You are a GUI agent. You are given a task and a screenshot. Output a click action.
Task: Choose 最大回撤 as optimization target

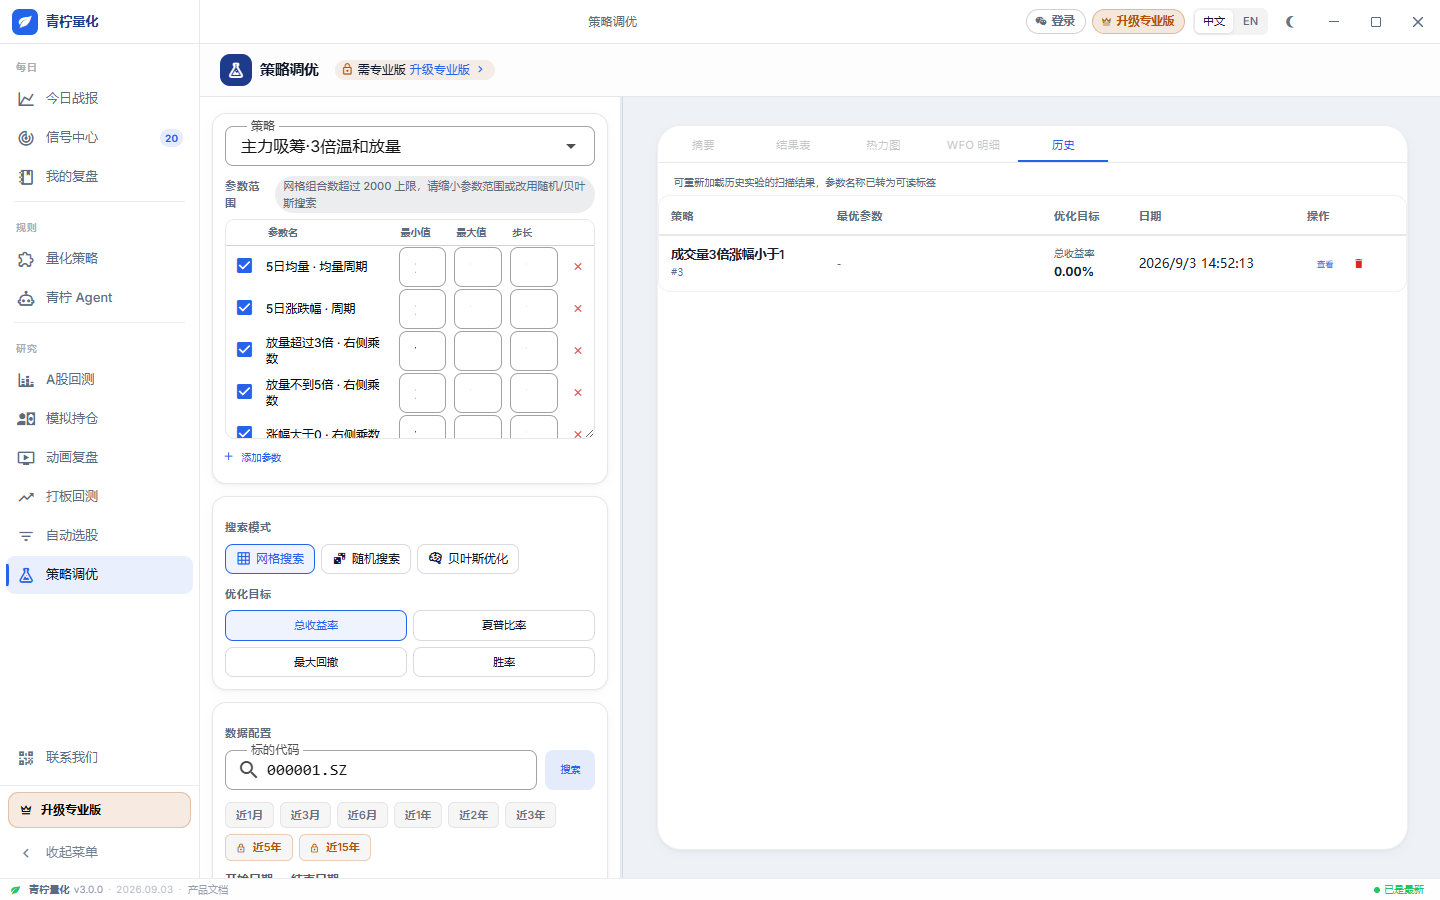tap(316, 662)
